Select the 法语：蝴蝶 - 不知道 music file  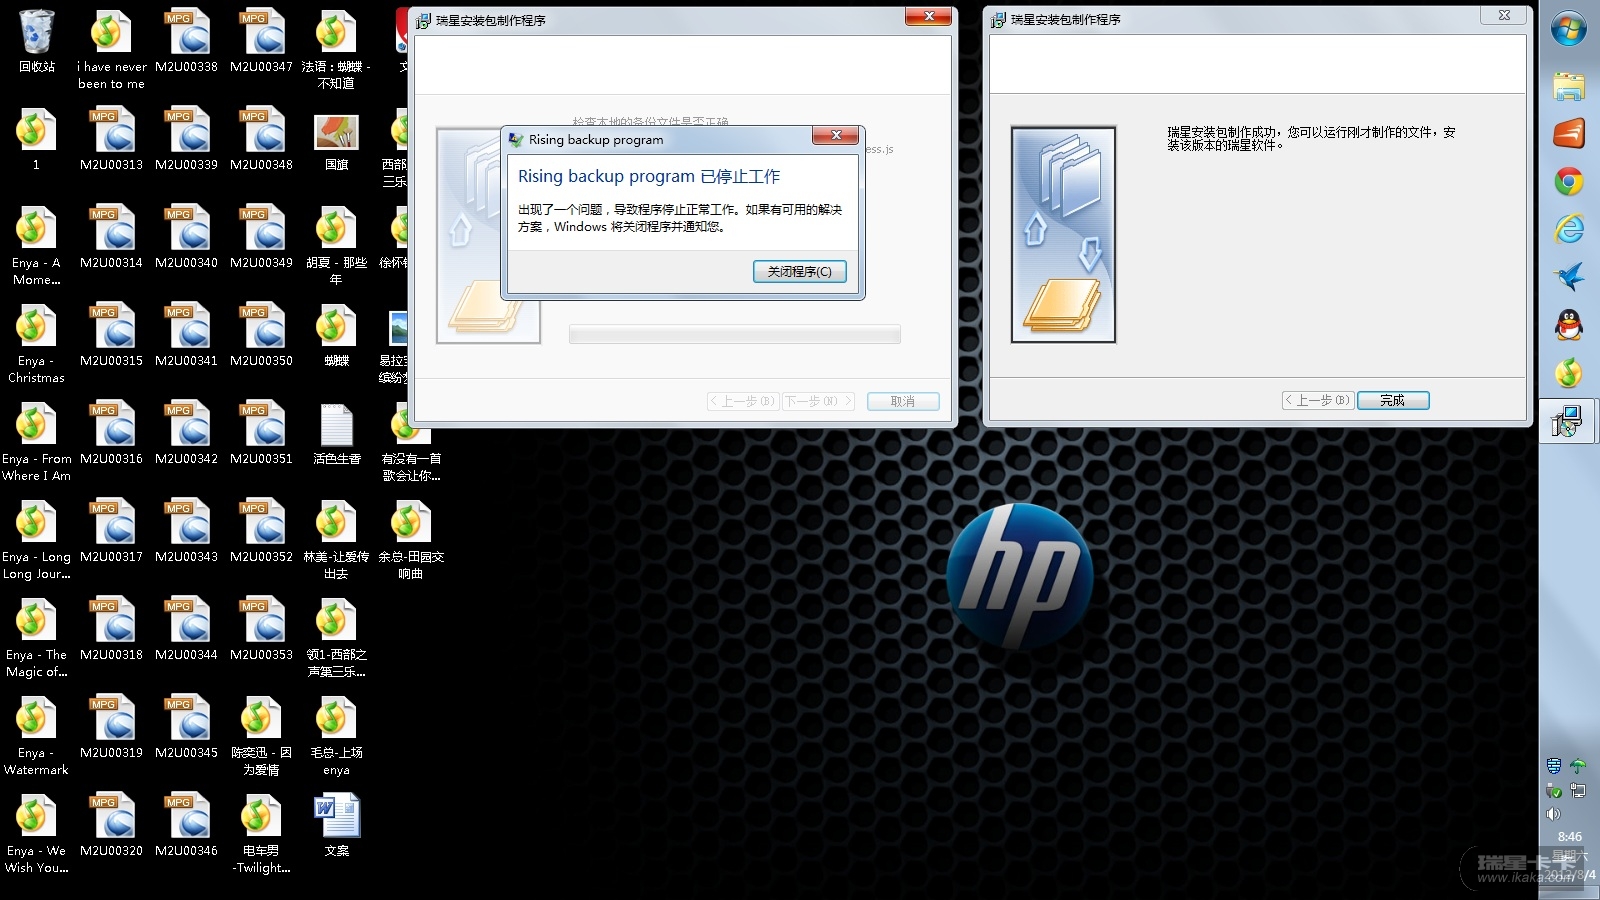[x=336, y=50]
